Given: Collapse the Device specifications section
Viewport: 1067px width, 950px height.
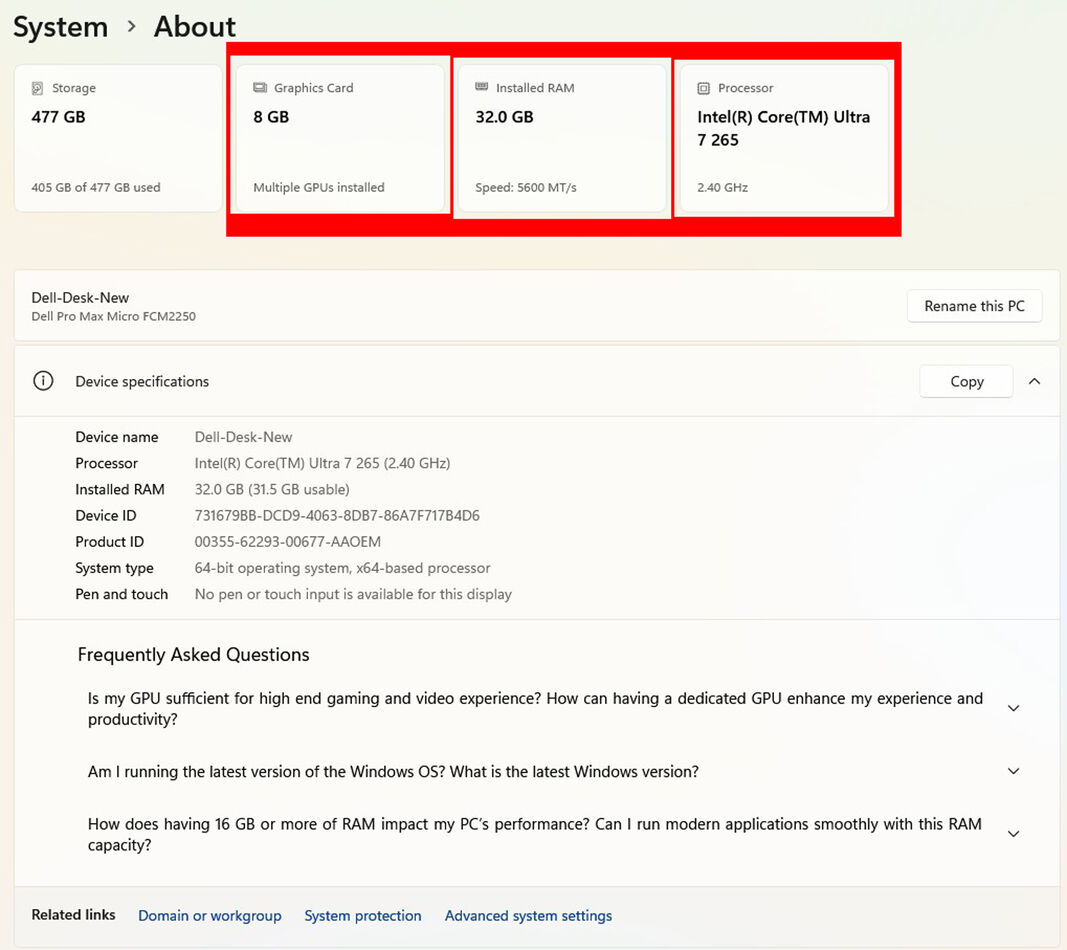Looking at the screenshot, I should click(x=1034, y=381).
